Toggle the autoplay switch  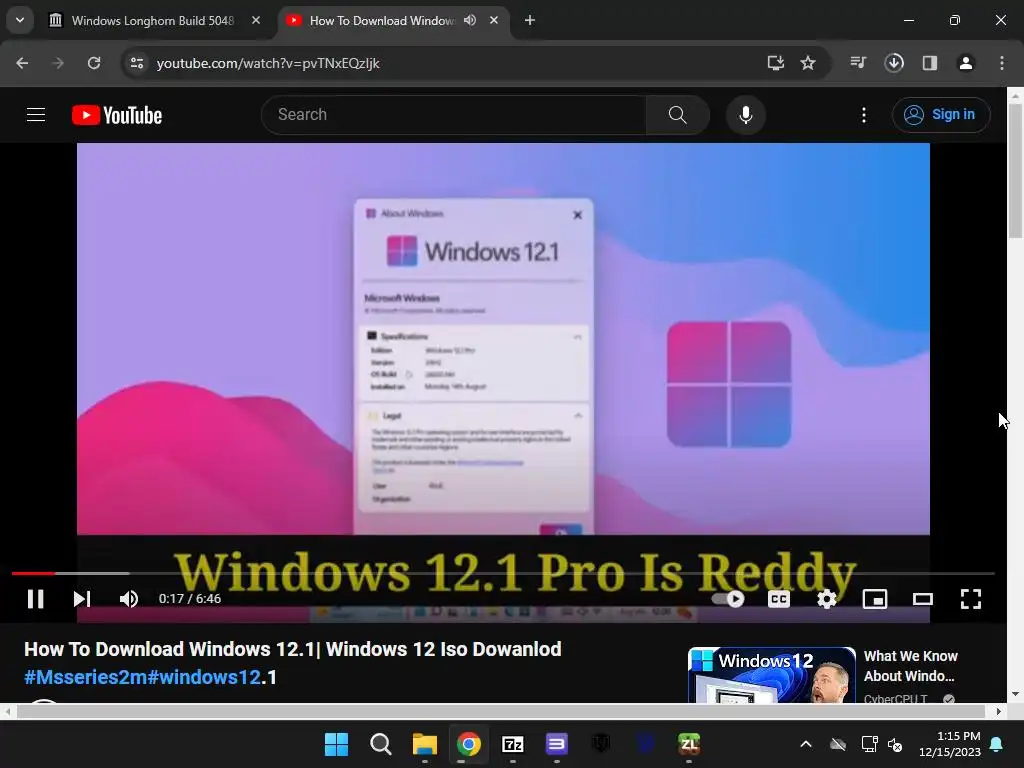coord(728,599)
